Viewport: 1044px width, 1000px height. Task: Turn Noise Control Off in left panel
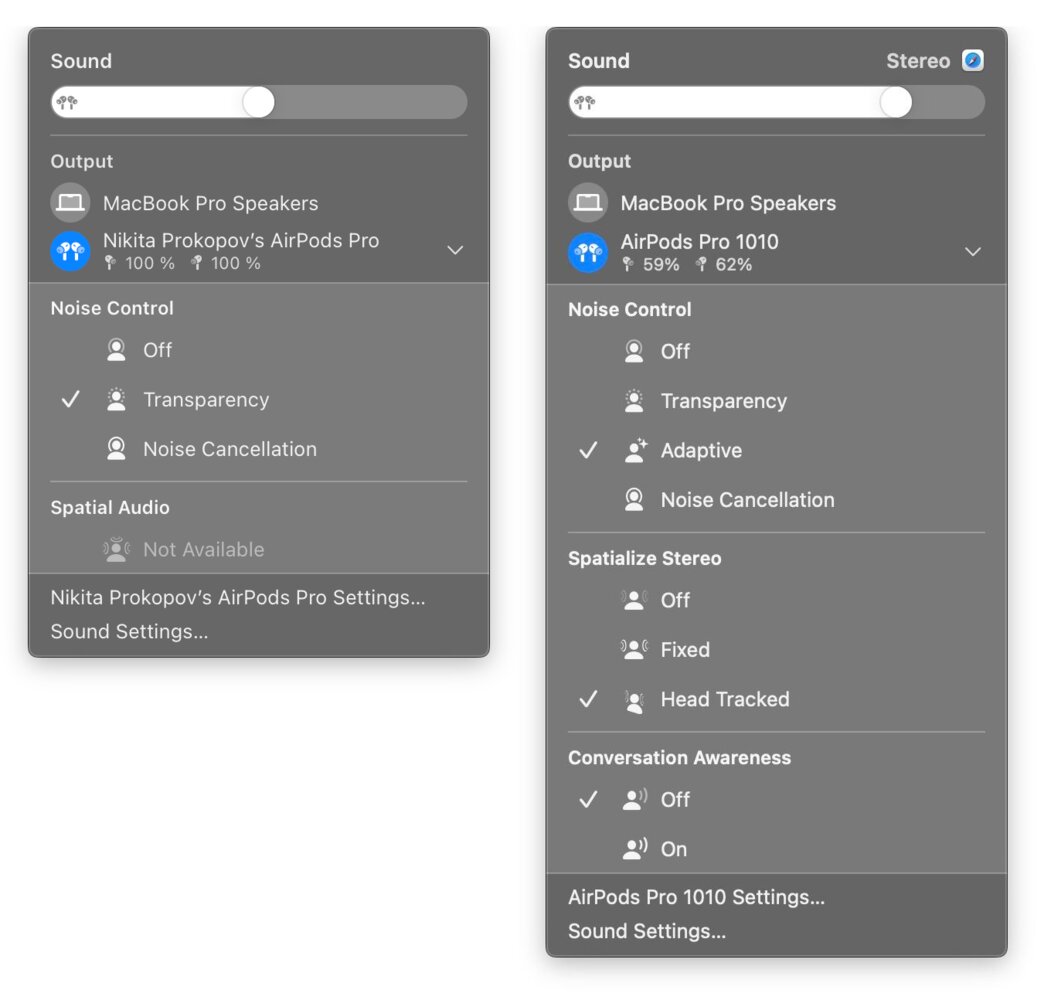tap(258, 350)
